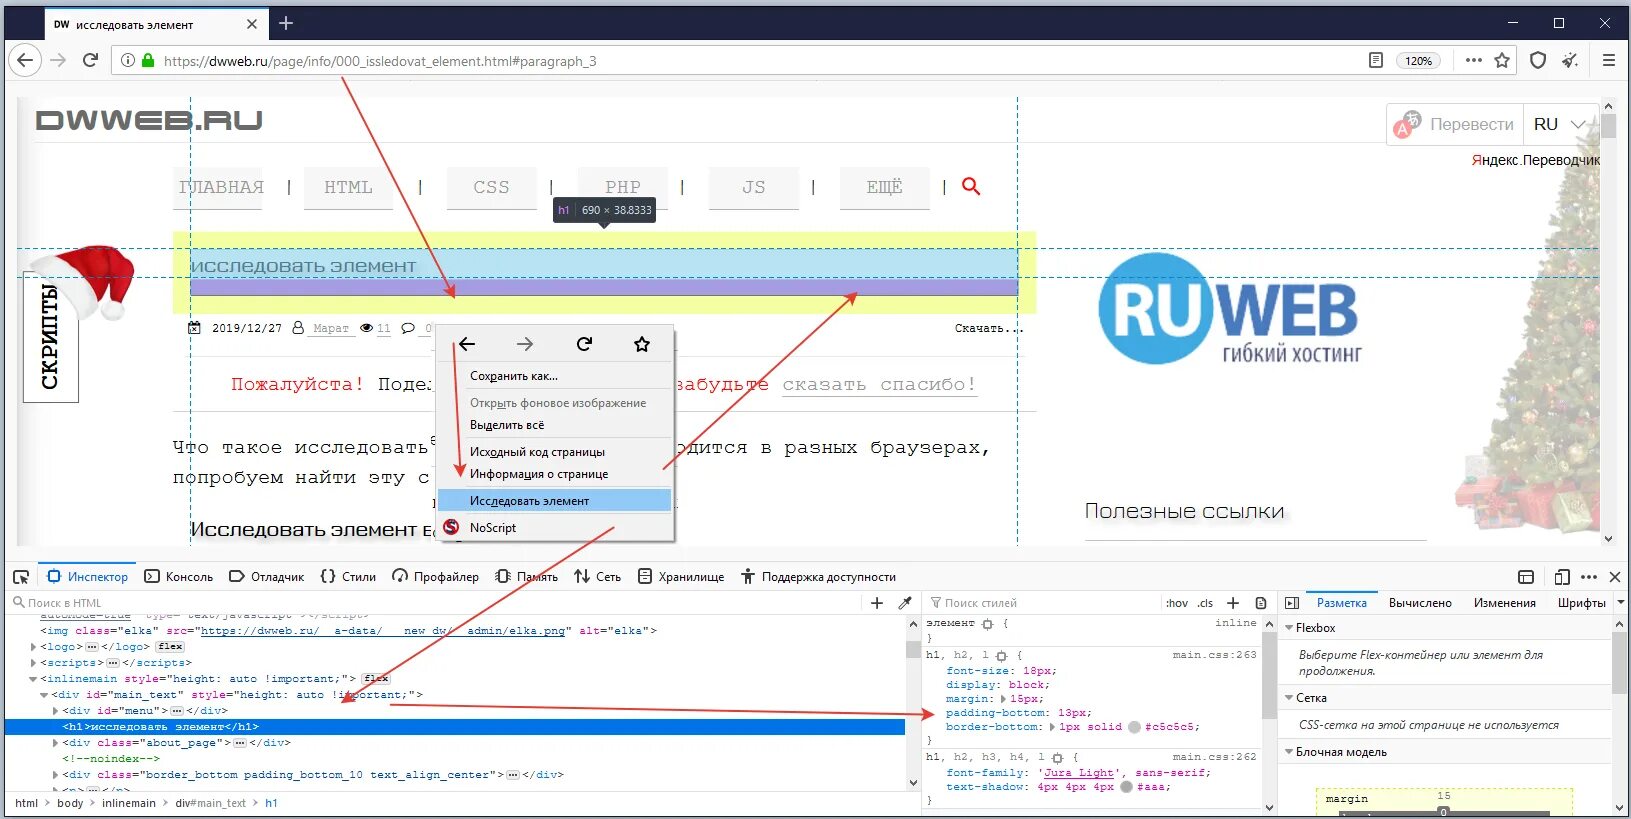Open the RU language dropdown
Viewport: 1631px width, 819px height.
[1560, 124]
